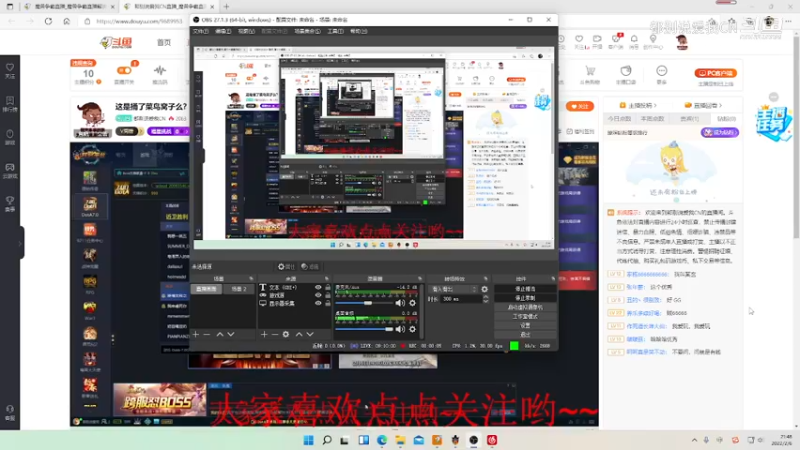Open the 编辑 menu in OBS
This screenshot has height=450, width=800.
coord(223,31)
